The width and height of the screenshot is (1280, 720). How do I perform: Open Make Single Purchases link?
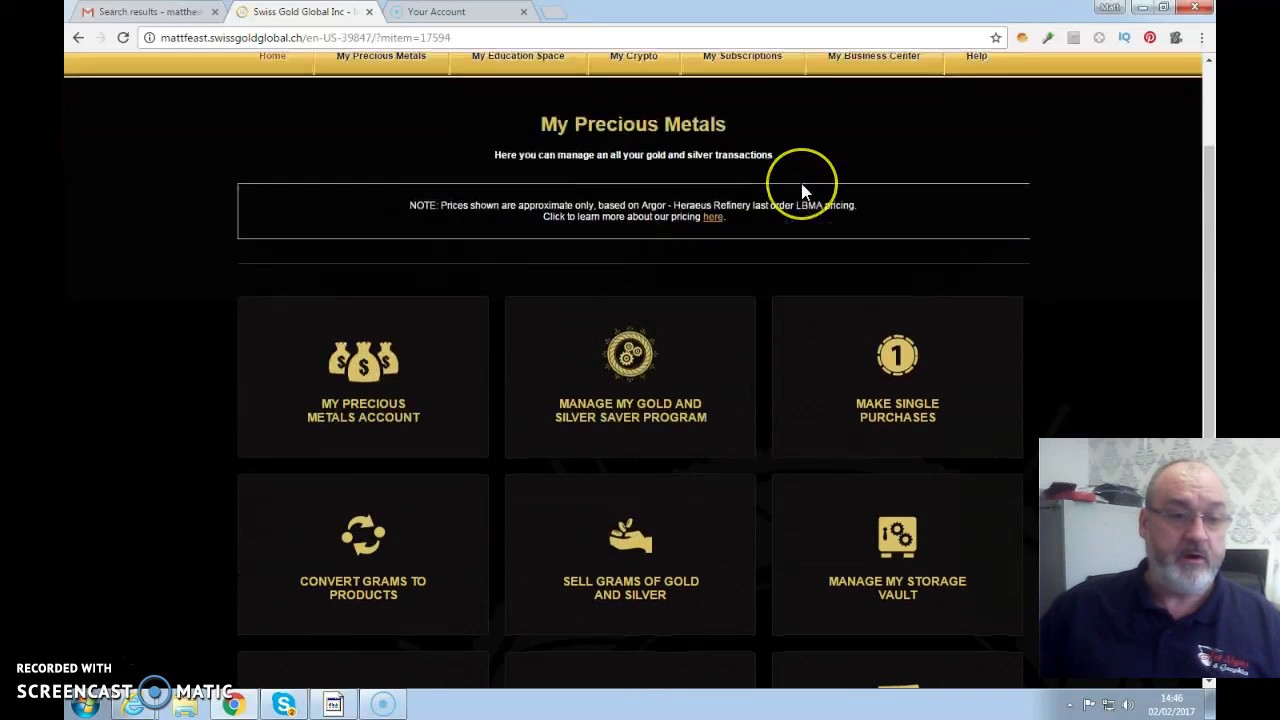897,410
